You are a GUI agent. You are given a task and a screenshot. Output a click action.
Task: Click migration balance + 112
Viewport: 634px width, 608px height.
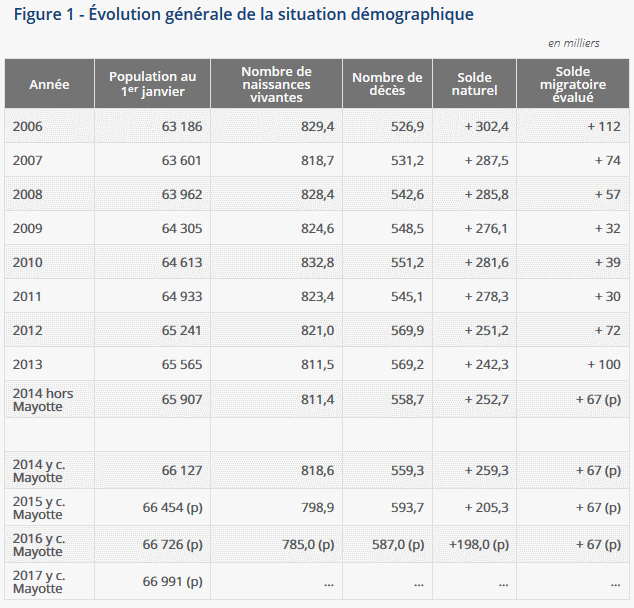pos(604,127)
